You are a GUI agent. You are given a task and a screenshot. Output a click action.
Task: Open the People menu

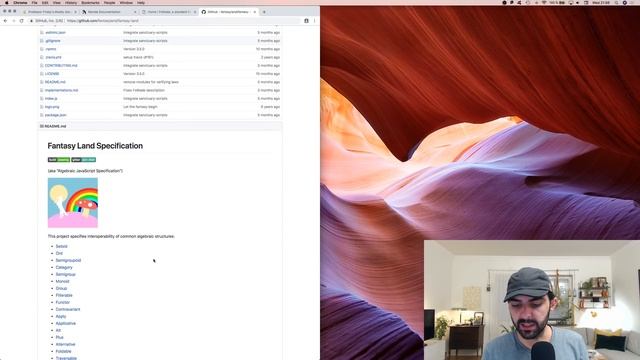click(x=109, y=2)
